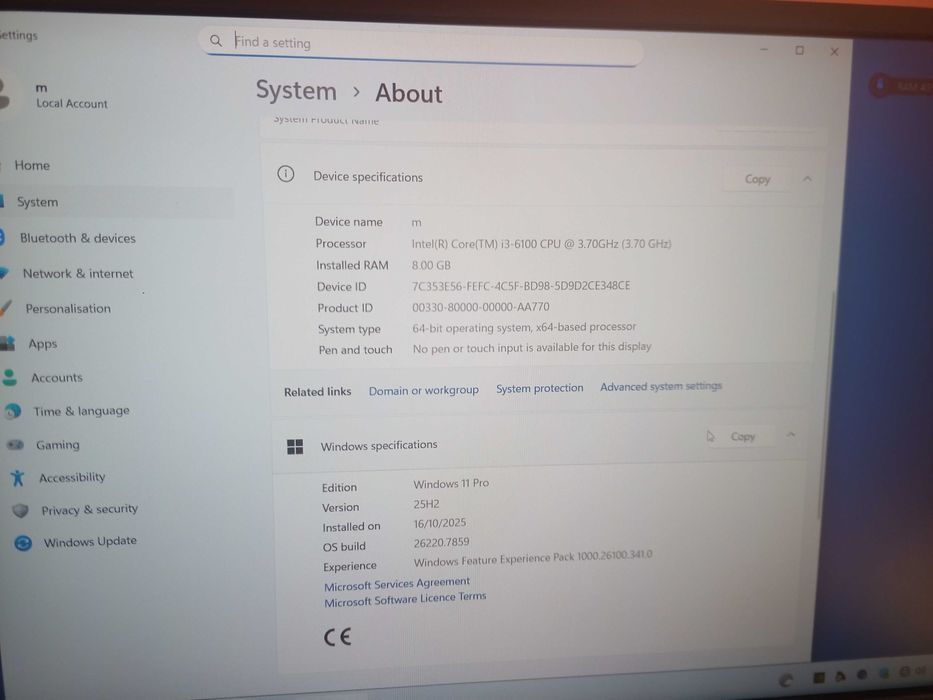Image resolution: width=933 pixels, height=700 pixels.
Task: Open Domain or workgroup link
Action: pyautogui.click(x=424, y=390)
